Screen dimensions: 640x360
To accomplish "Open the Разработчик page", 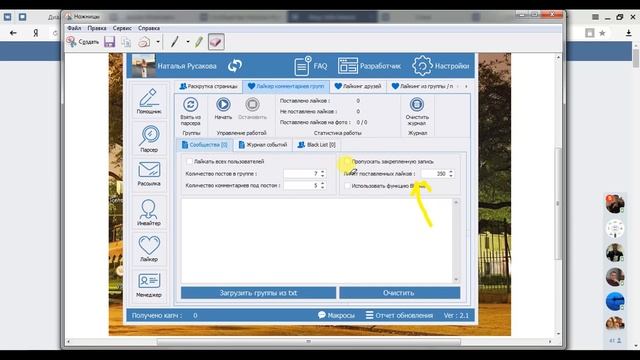I will [x=369, y=66].
